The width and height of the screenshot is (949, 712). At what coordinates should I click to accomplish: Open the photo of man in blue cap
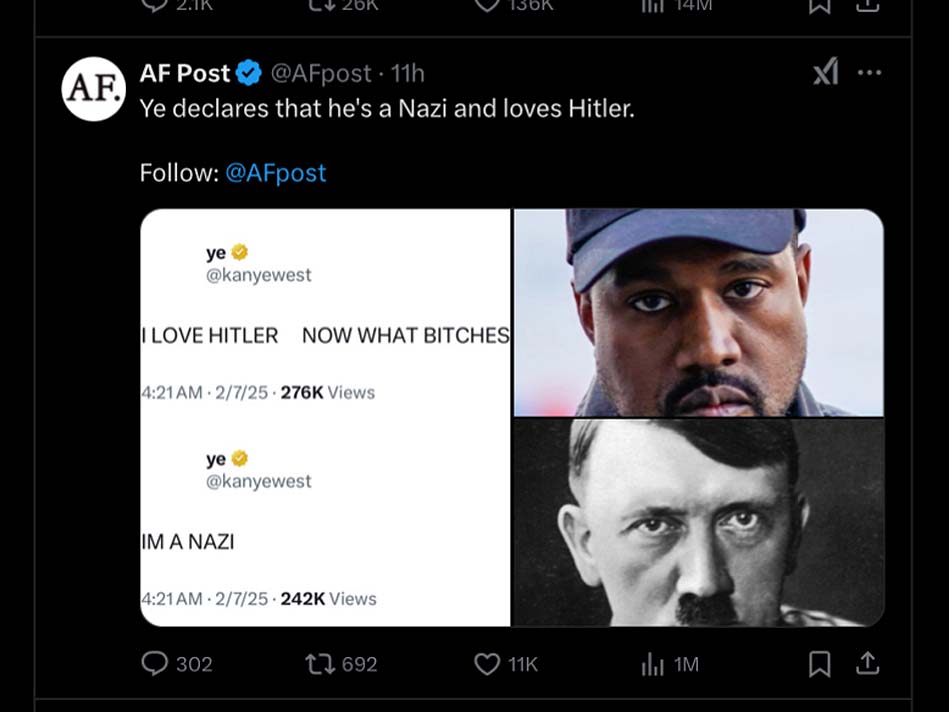(698, 312)
